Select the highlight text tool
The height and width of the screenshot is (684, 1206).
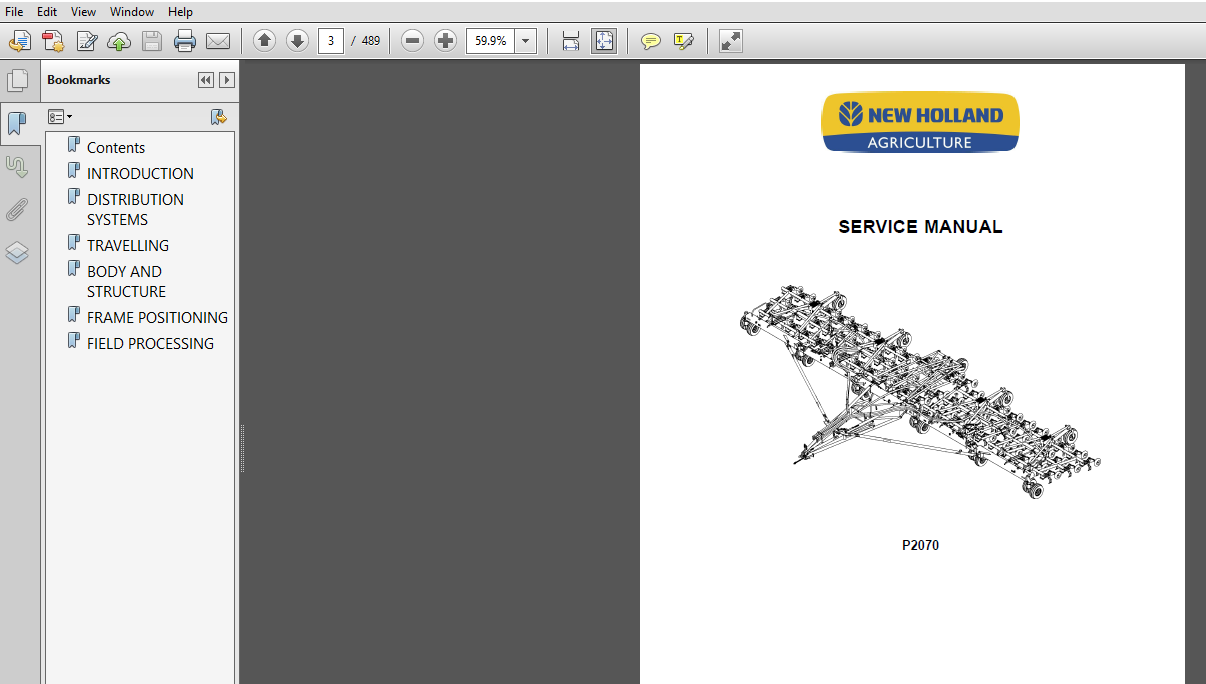click(x=684, y=41)
